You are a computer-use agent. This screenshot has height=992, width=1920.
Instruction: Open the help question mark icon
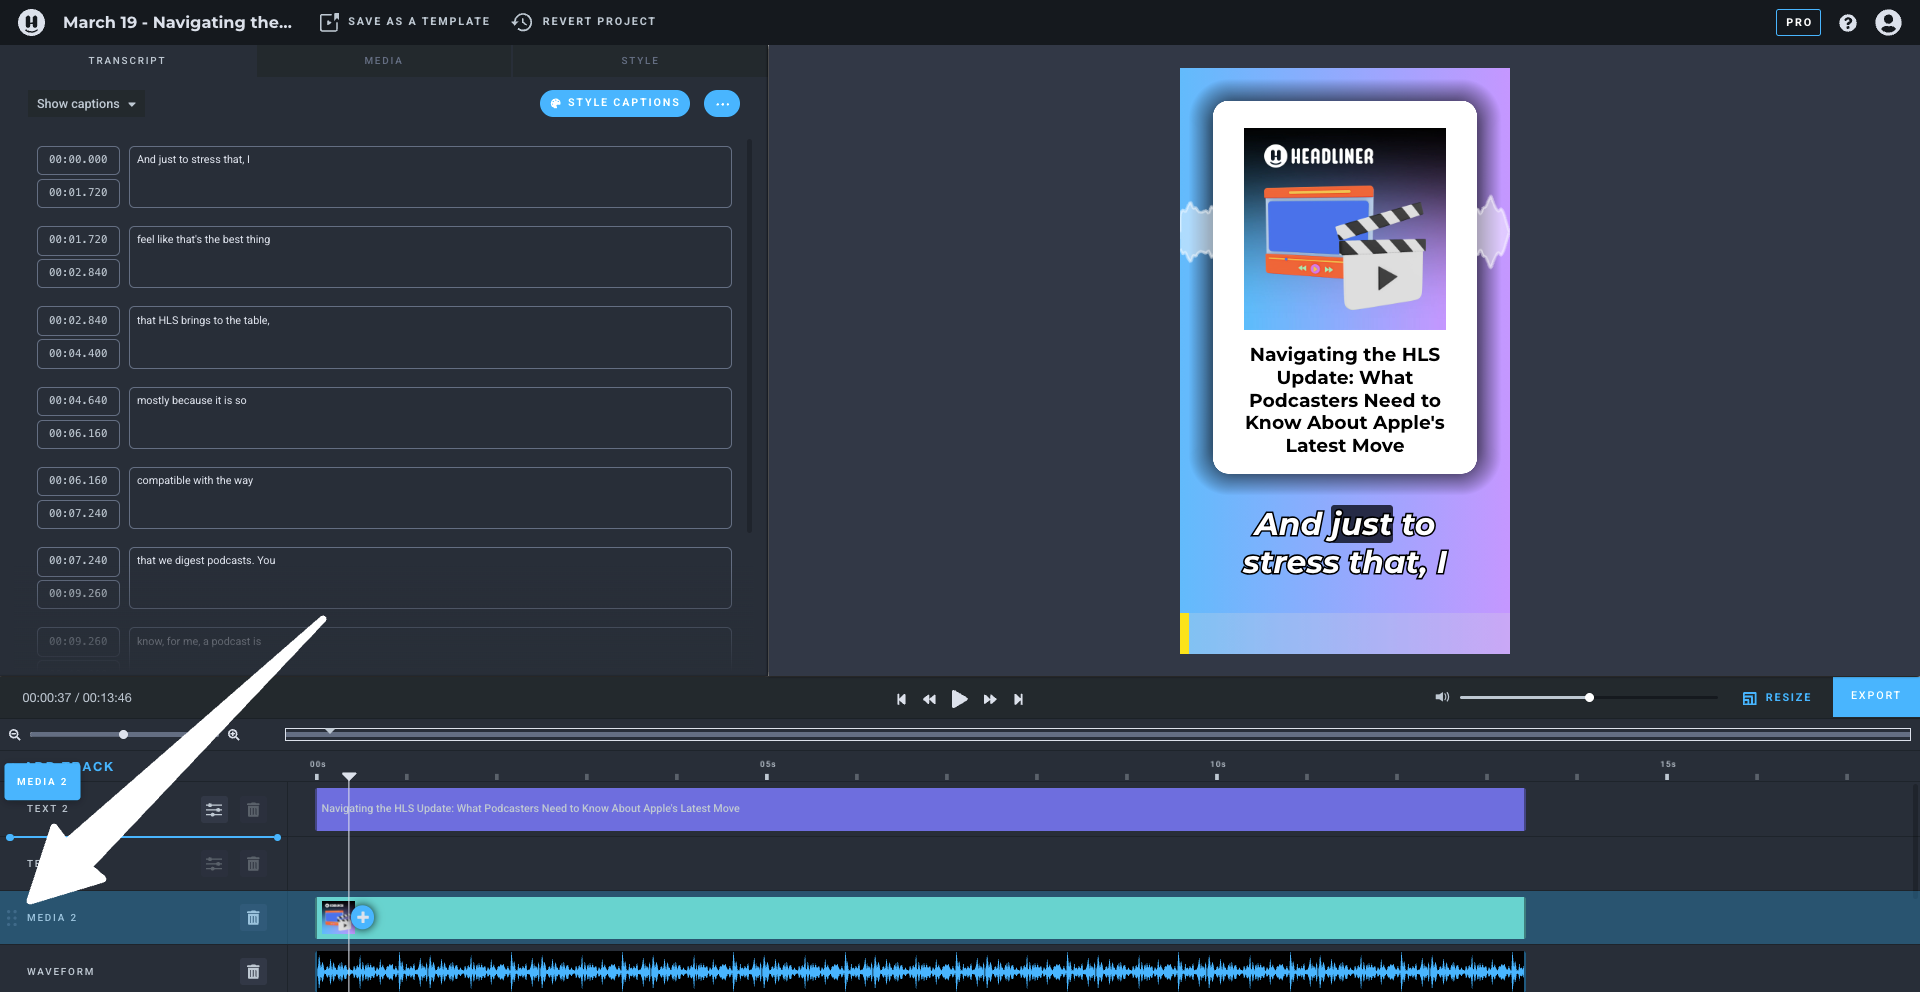tap(1847, 22)
